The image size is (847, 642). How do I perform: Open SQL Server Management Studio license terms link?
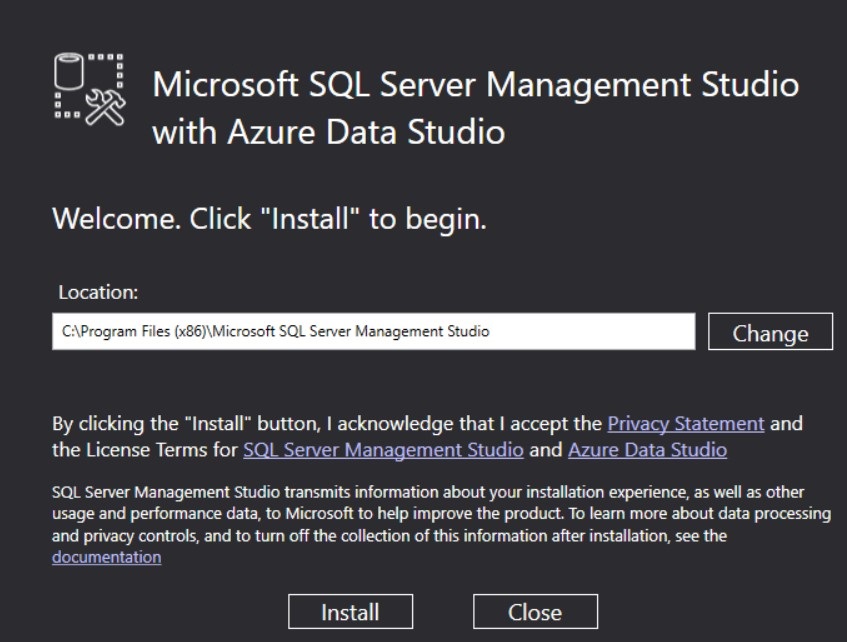coord(383,450)
